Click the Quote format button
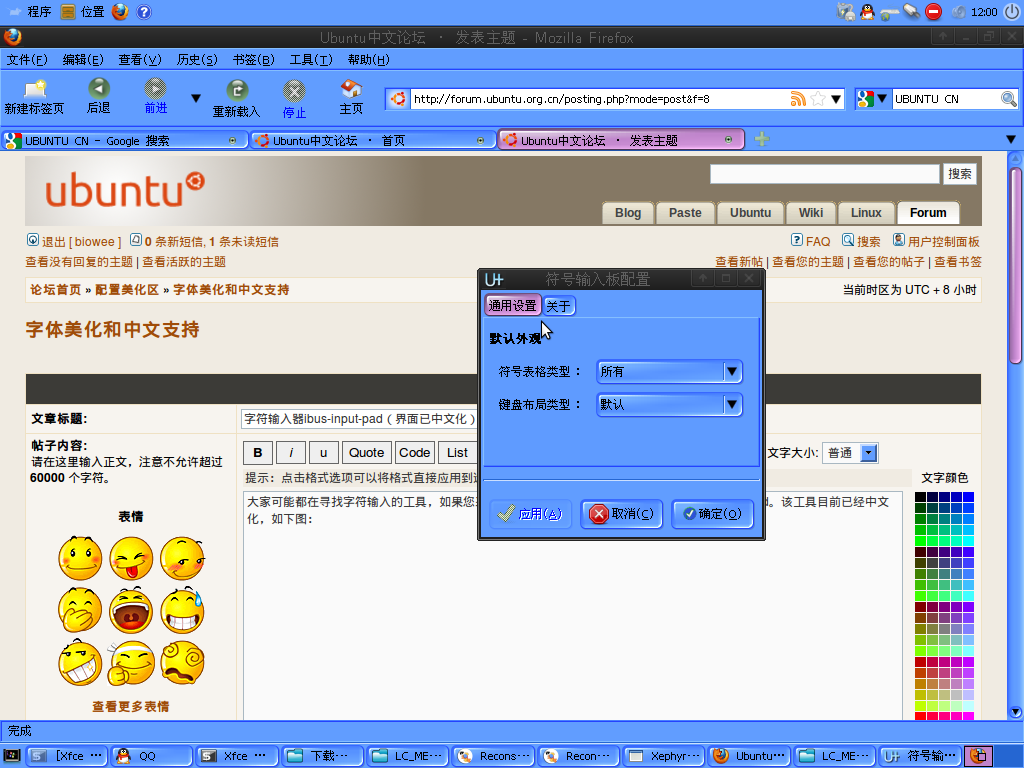This screenshot has height=768, width=1024. tap(366, 453)
